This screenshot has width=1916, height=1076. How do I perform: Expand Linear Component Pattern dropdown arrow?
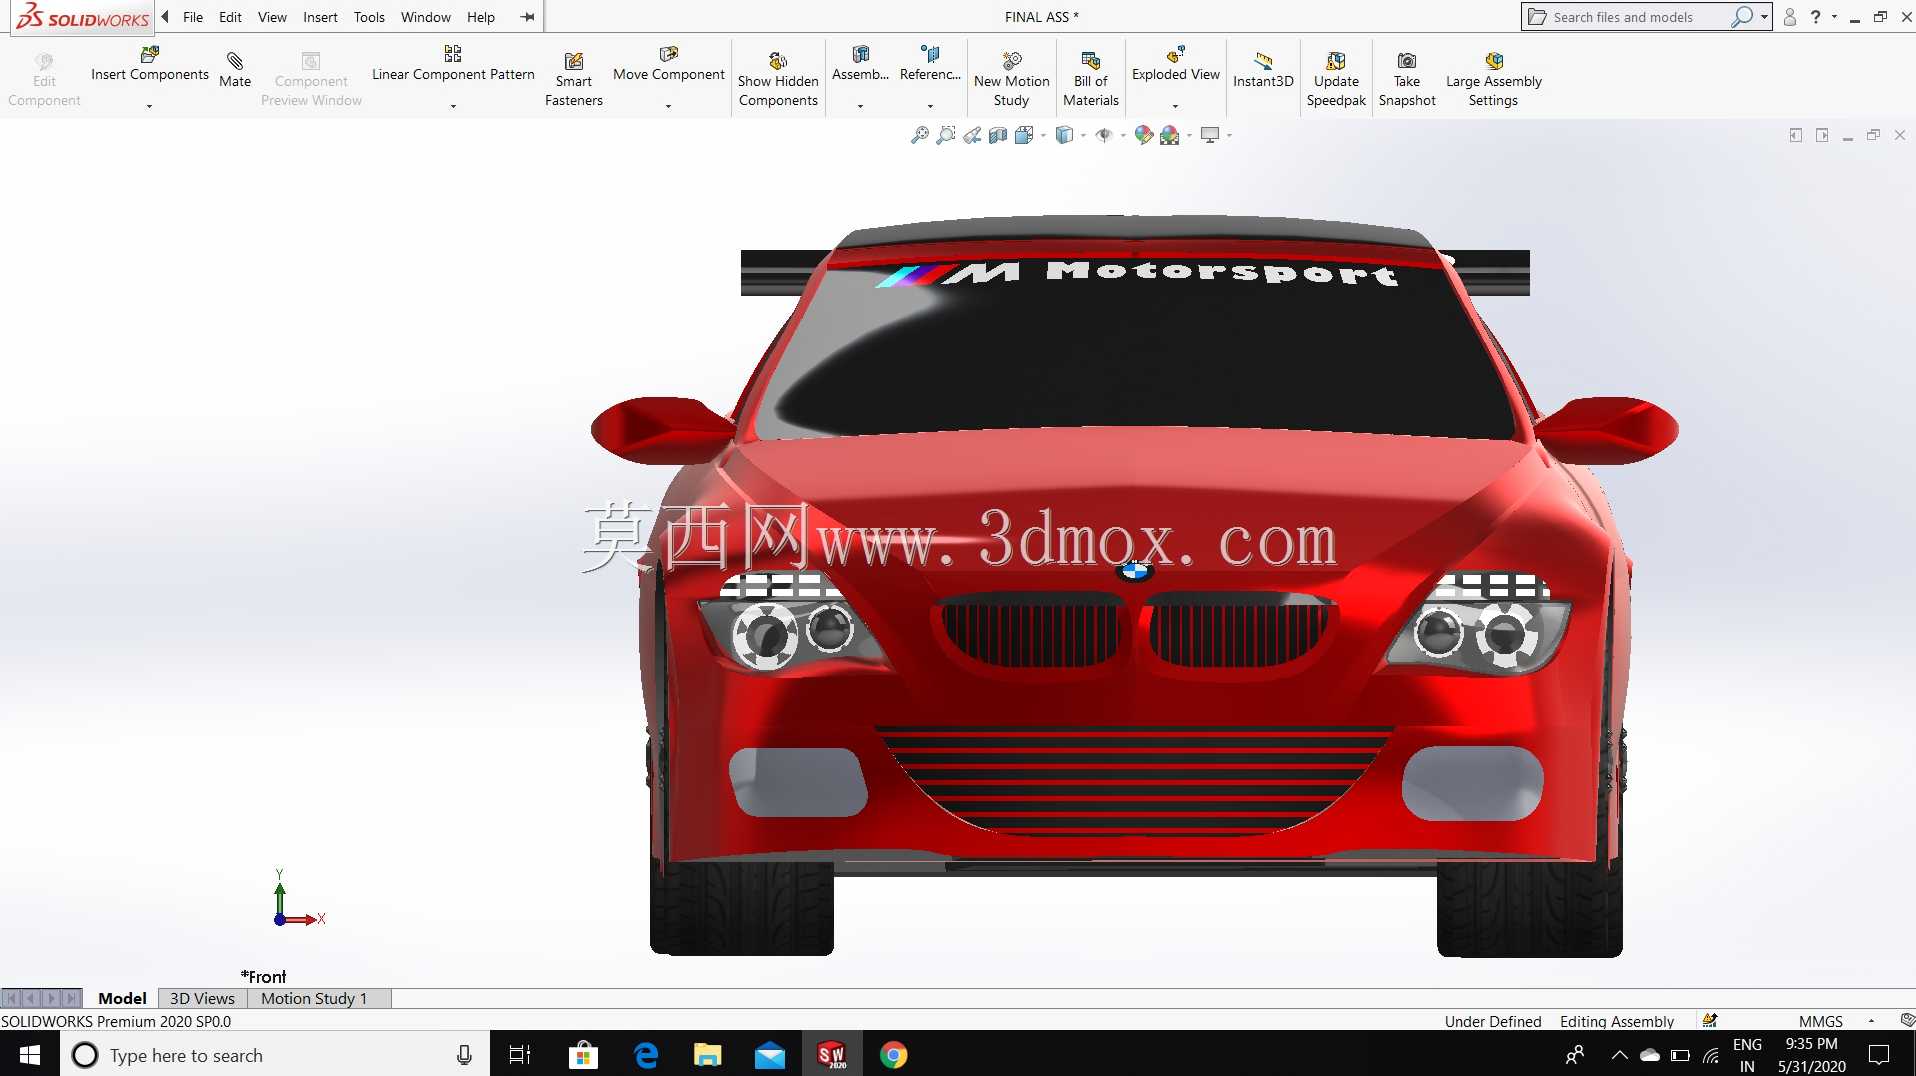click(453, 106)
